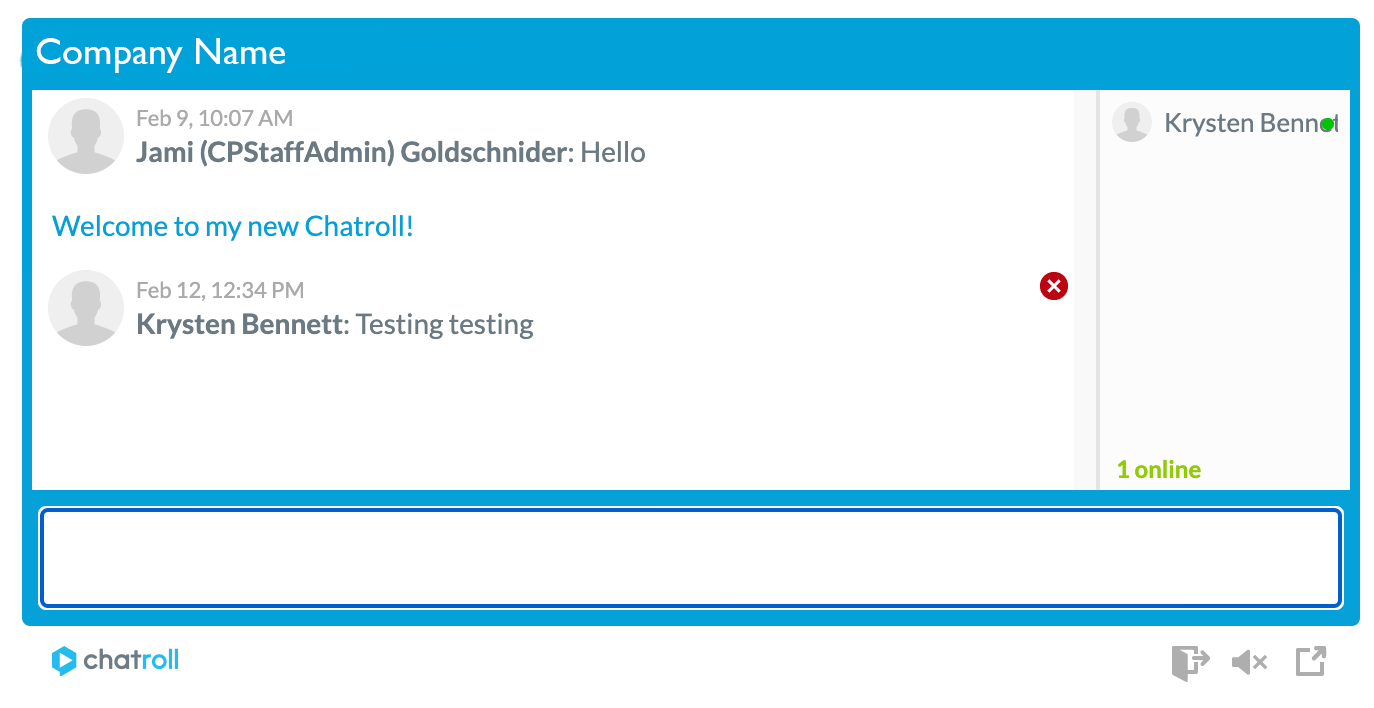This screenshot has height=708, width=1374.
Task: Click Jami Goldschnider's avatar image
Action: [x=86, y=136]
